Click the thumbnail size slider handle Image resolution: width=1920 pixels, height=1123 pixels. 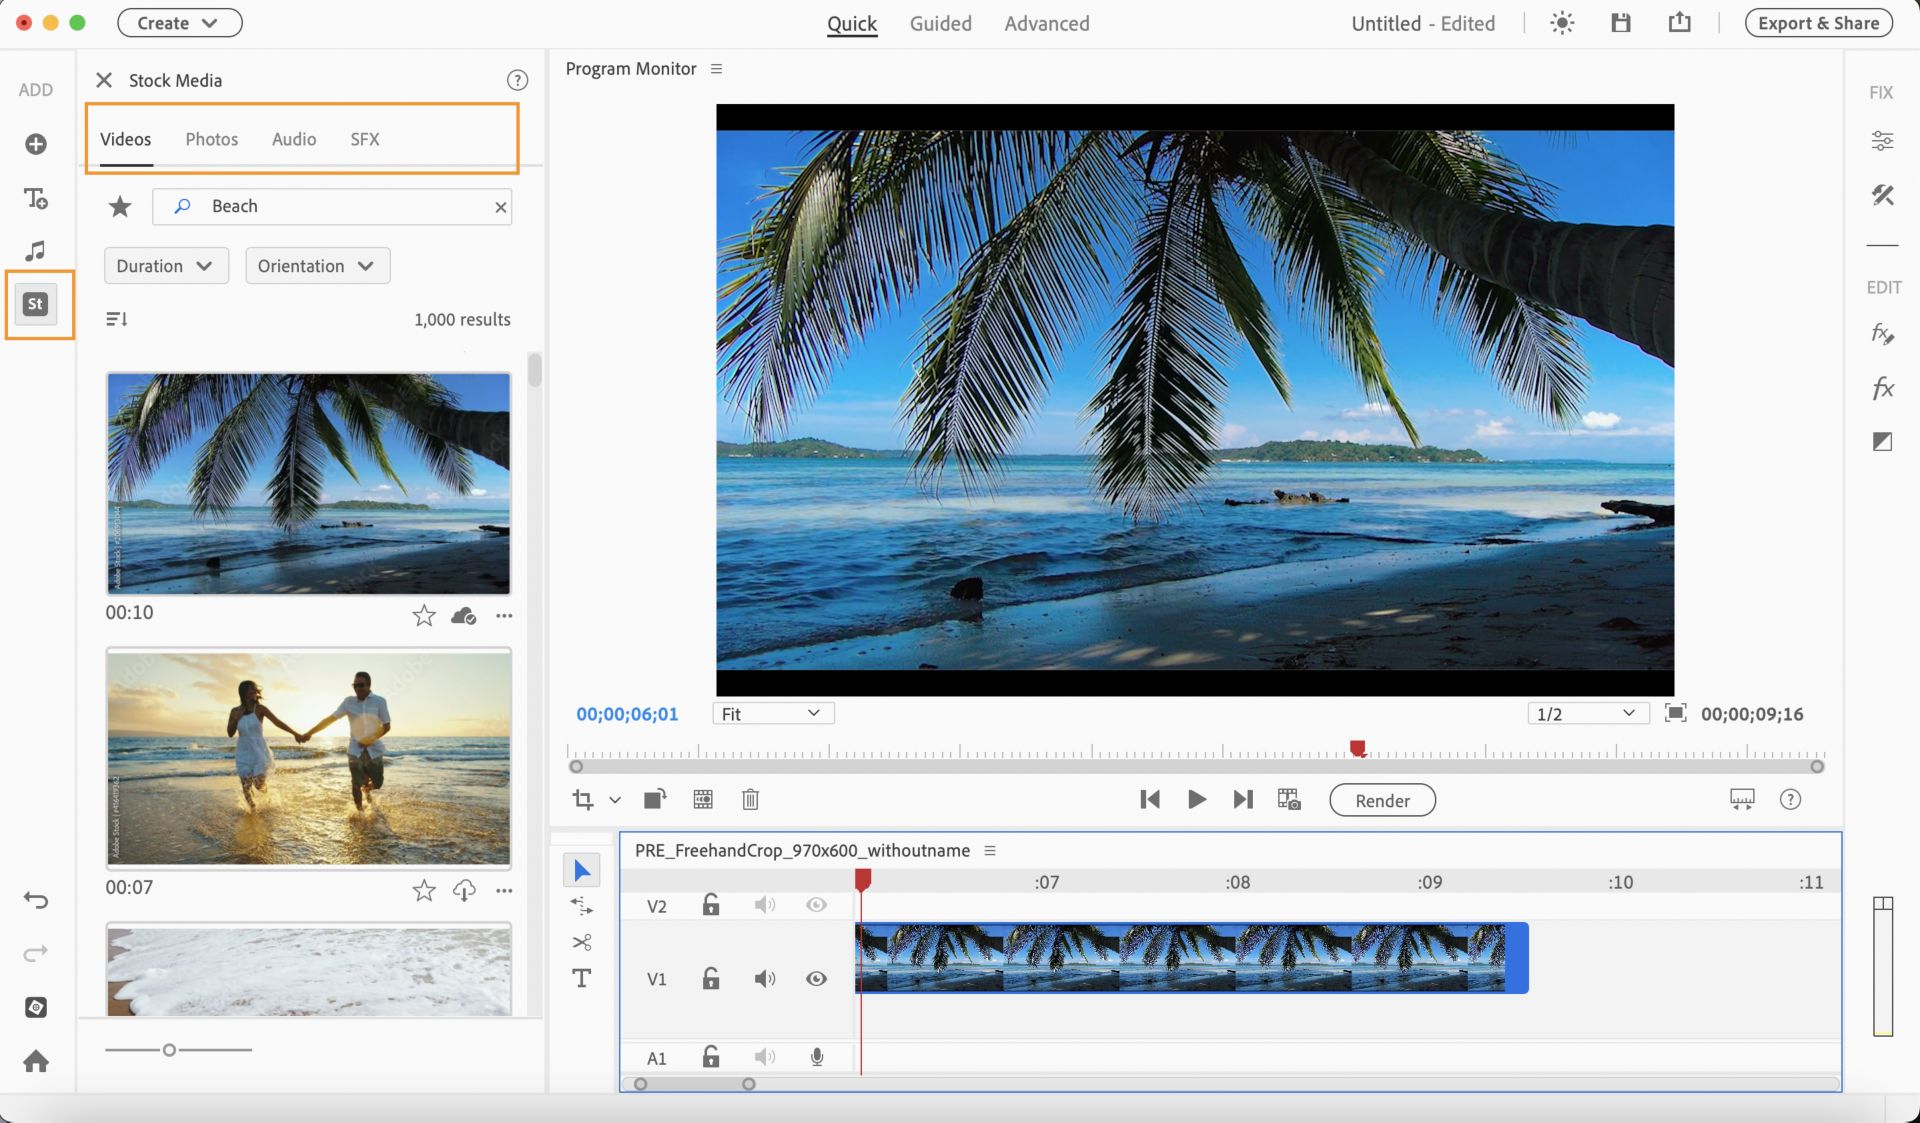coord(169,1050)
